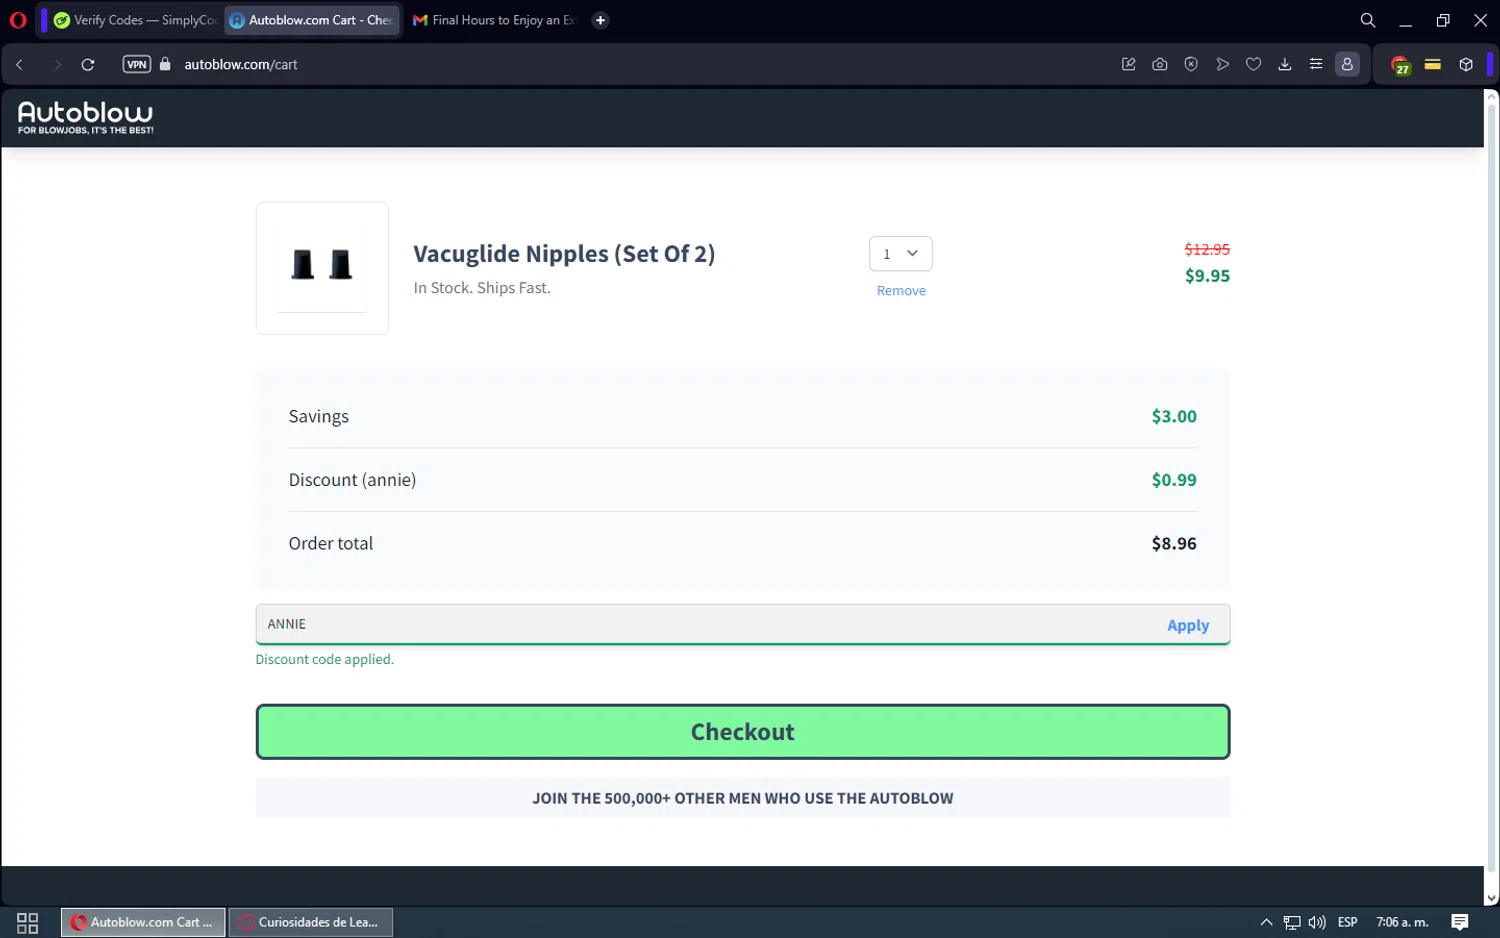Go forward one page
Screen dimensions: 1500x938
57,64
